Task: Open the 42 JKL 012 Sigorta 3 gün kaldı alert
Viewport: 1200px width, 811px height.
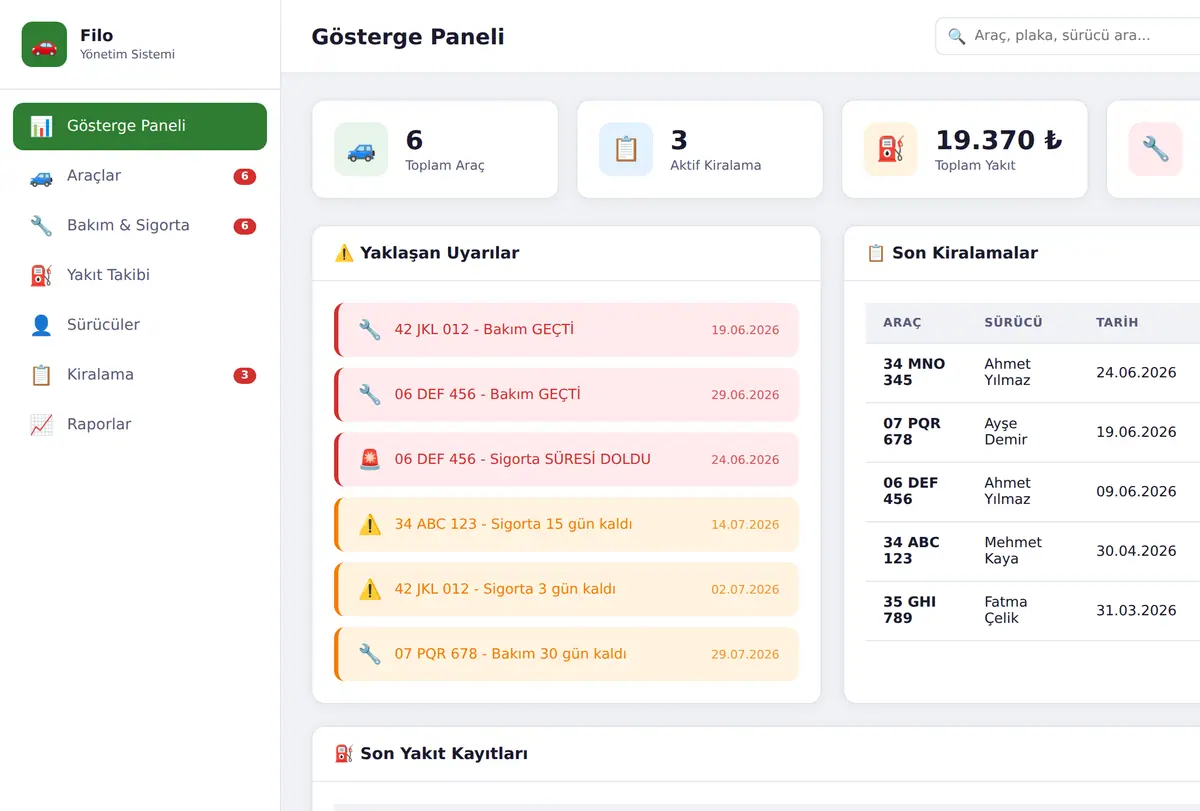Action: click(x=567, y=590)
